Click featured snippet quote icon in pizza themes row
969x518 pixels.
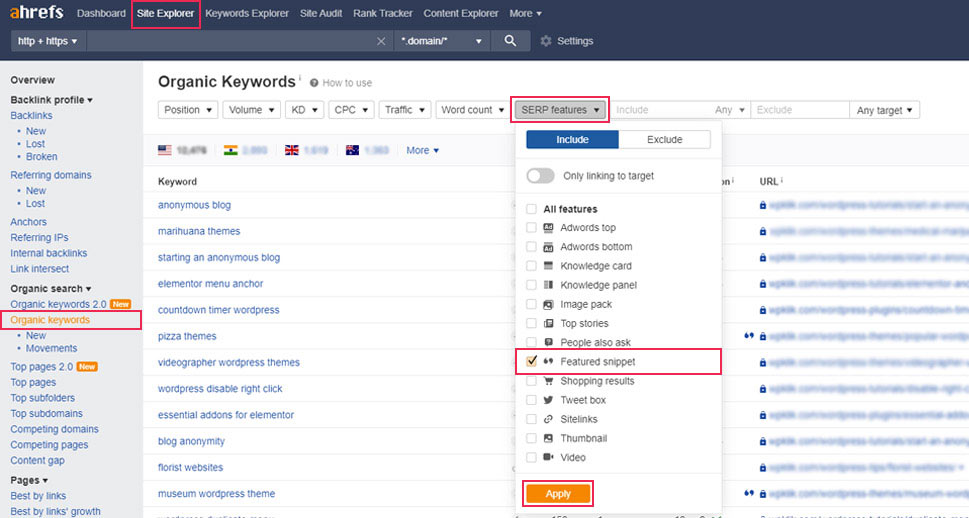(749, 336)
